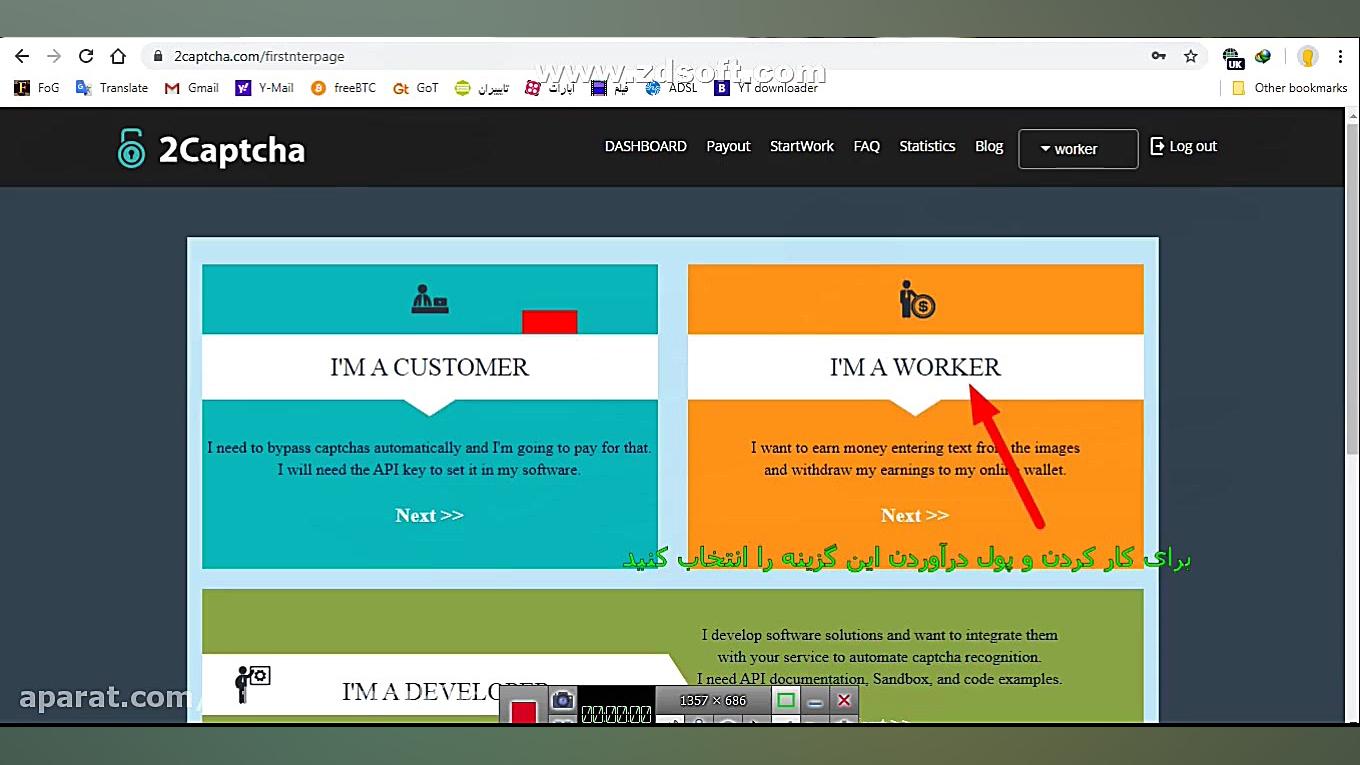Open the Gmail bookmark
1360x765 pixels.
(191, 88)
